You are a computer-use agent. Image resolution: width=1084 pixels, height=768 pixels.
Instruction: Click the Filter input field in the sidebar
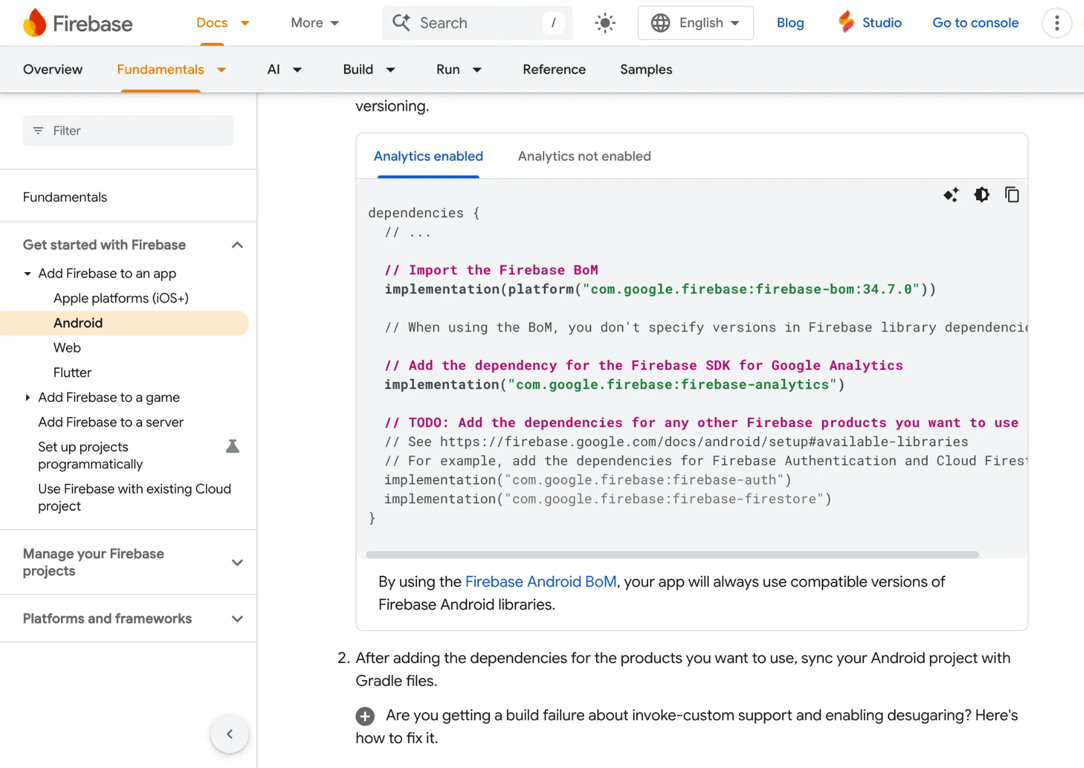pos(128,130)
